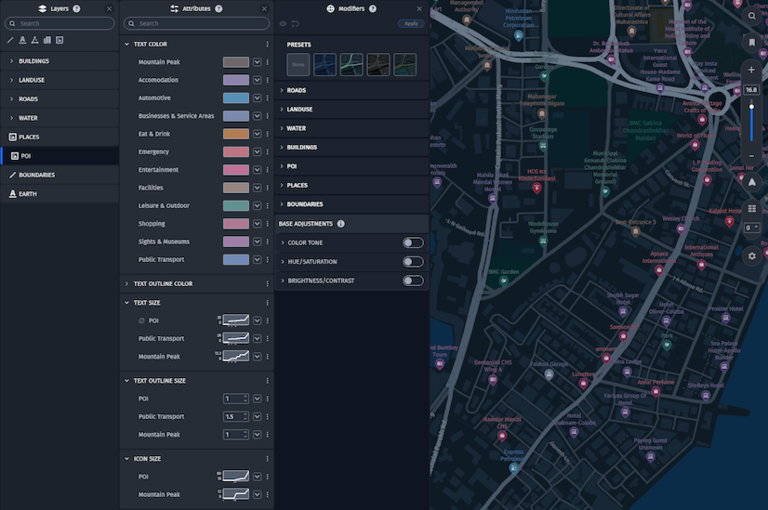Open dropdown next to Eat & Drink color

(x=257, y=134)
